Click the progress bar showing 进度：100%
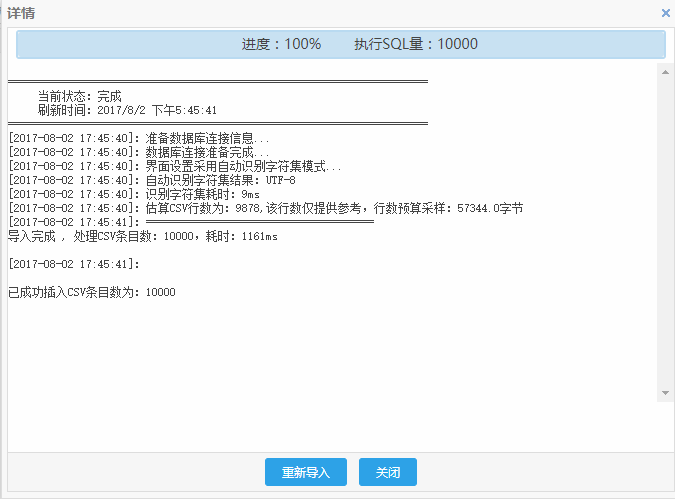 [x=341, y=44]
